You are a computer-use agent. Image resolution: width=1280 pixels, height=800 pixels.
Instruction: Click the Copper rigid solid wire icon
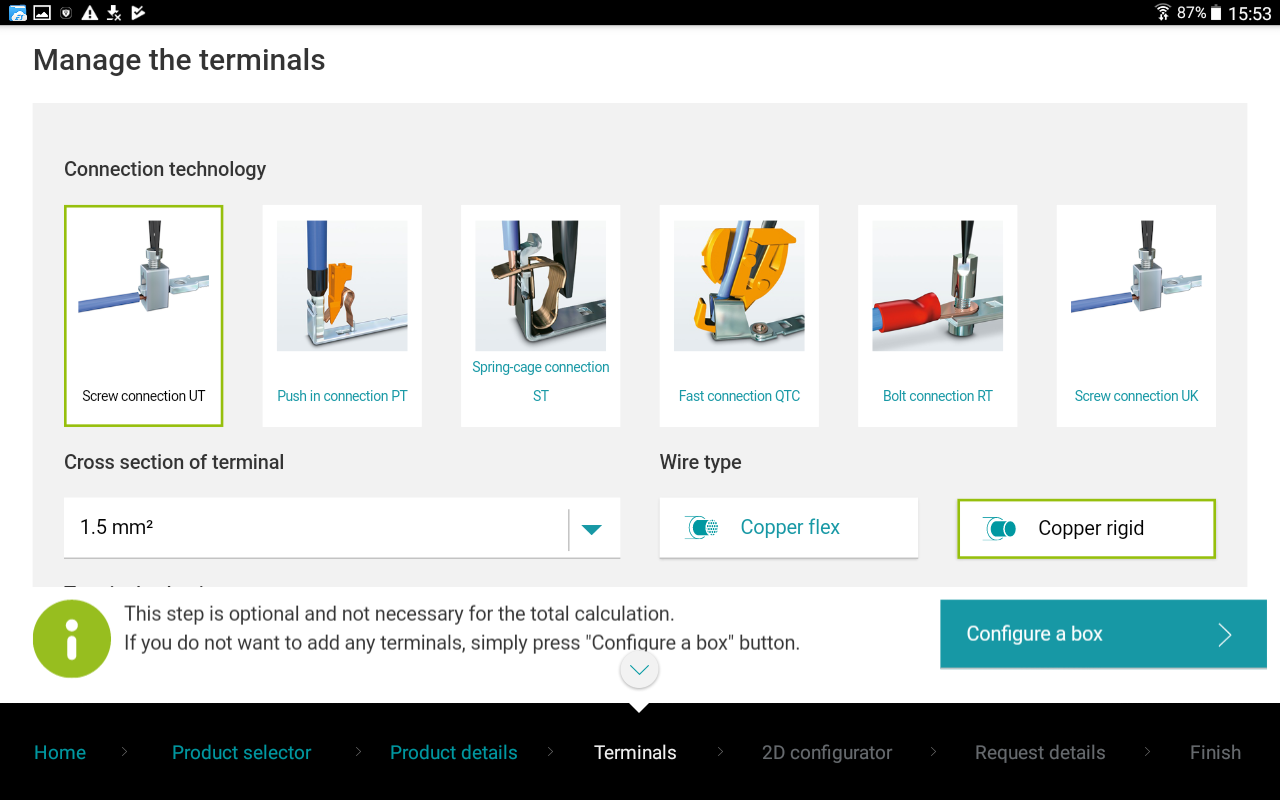tap(1000, 528)
